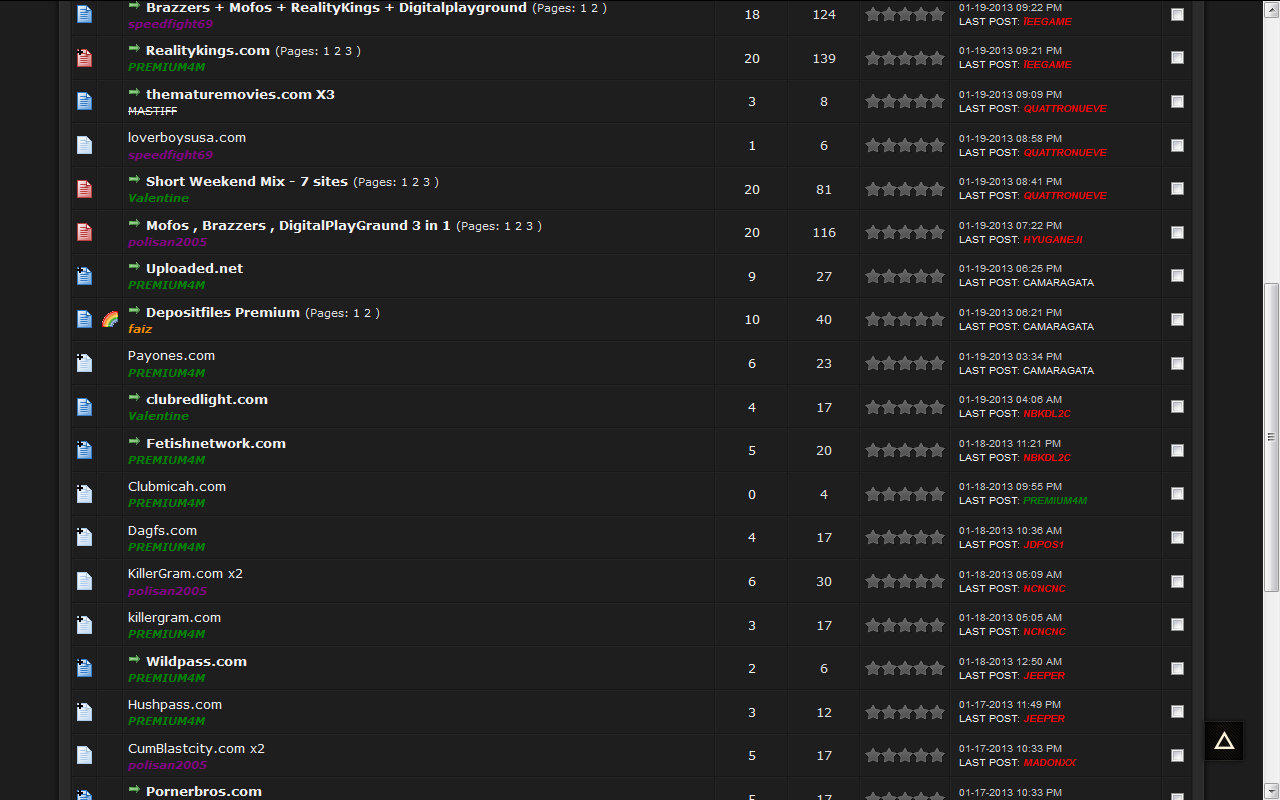Viewport: 1280px width, 800px height.
Task: Click the thread icon beside clubredlight.com
Action: point(84,407)
